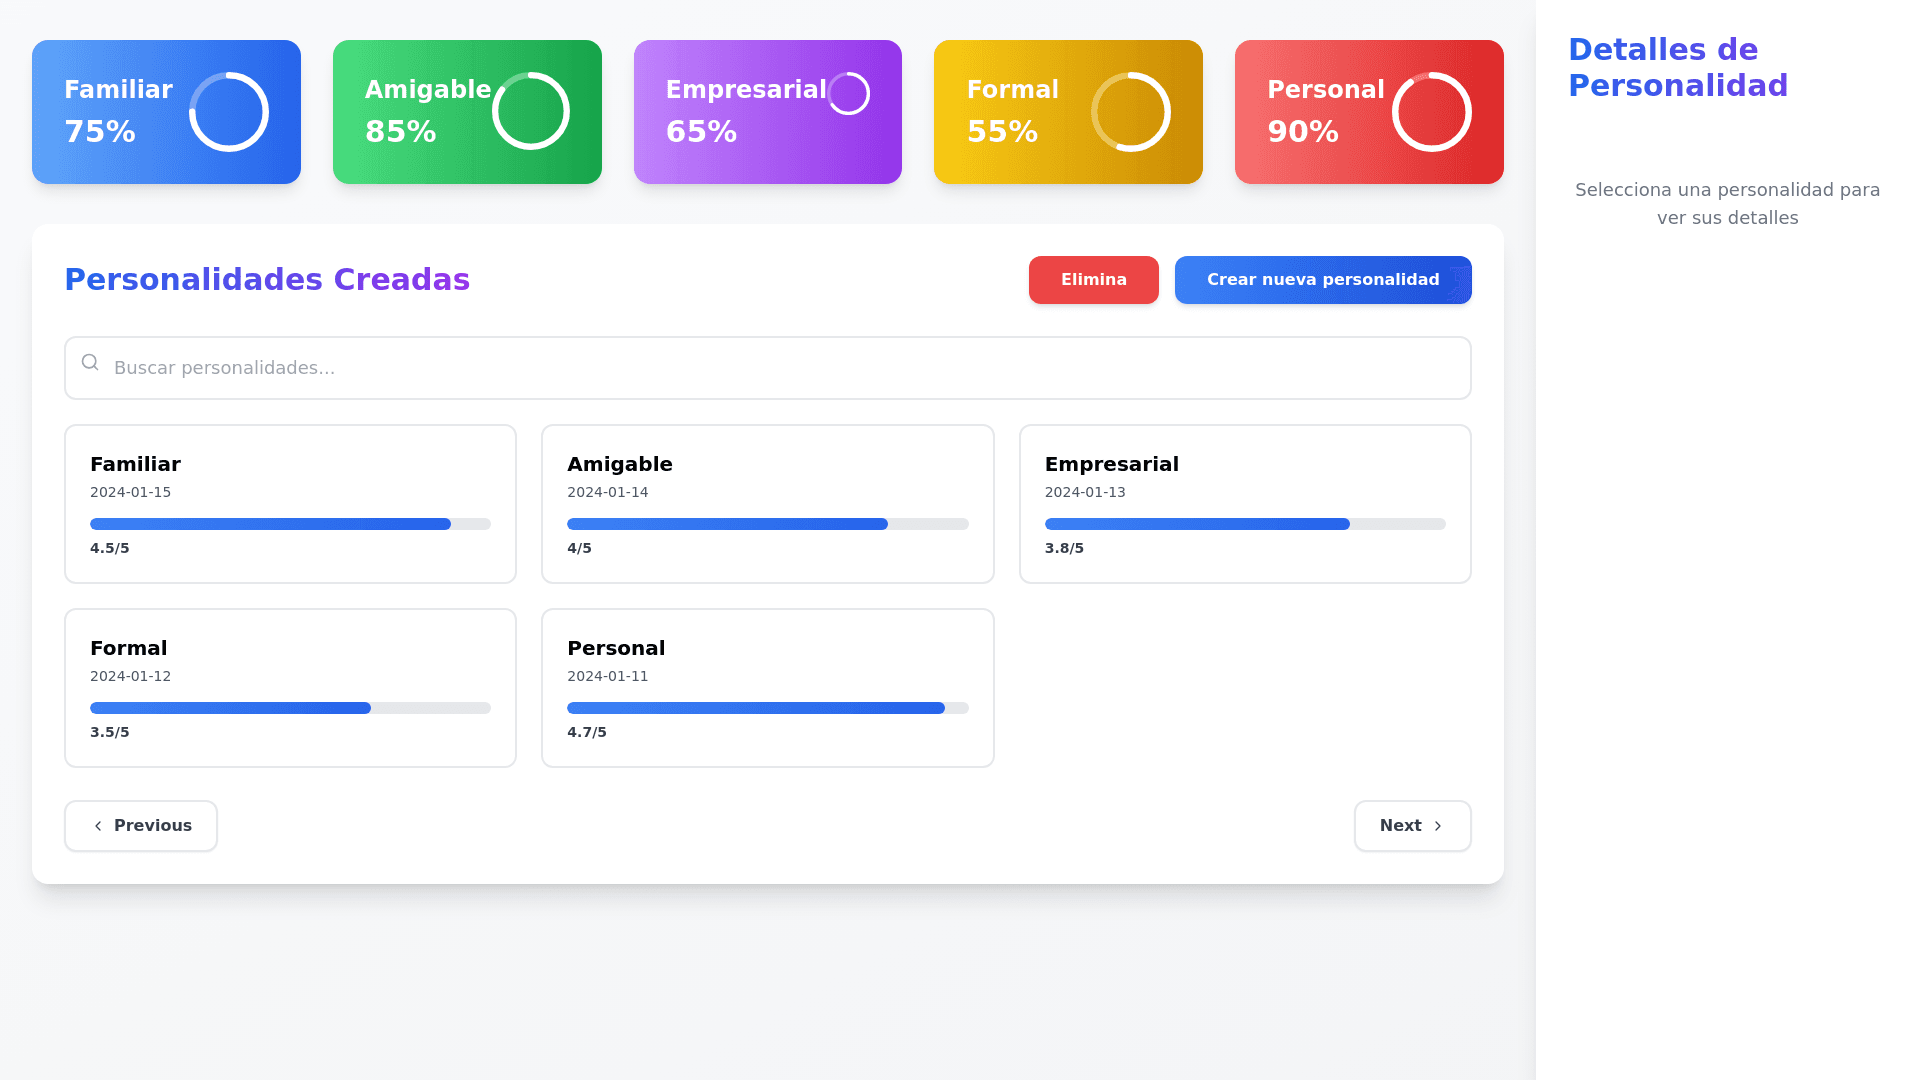Click the Amigable 85% progress ring

tap(530, 111)
